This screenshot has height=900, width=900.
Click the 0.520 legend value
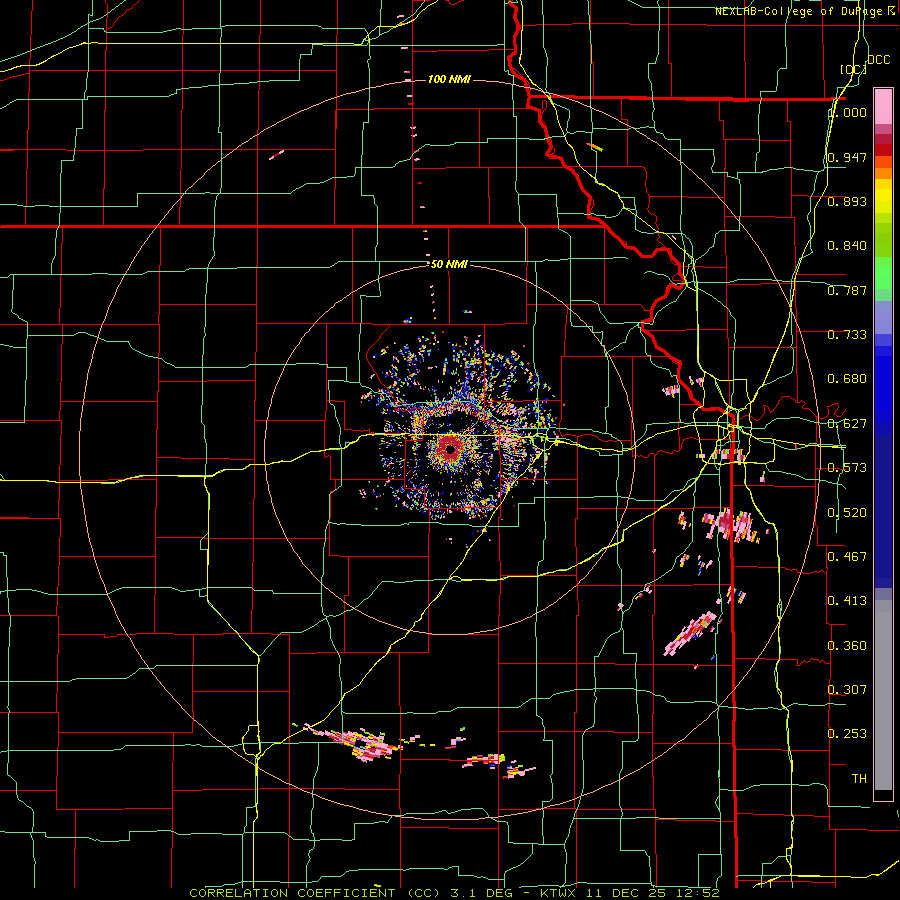tap(847, 513)
